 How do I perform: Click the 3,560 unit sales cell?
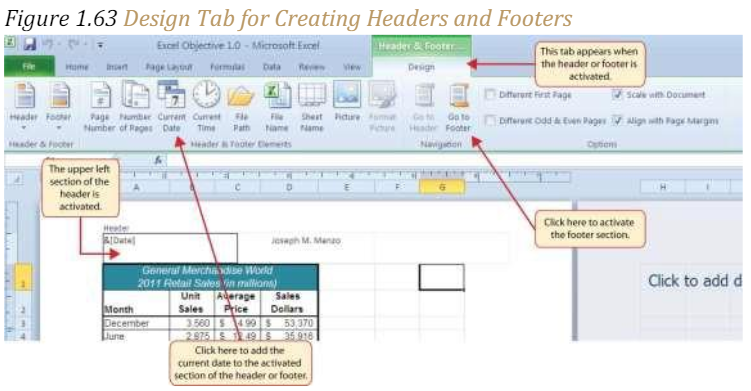point(191,323)
